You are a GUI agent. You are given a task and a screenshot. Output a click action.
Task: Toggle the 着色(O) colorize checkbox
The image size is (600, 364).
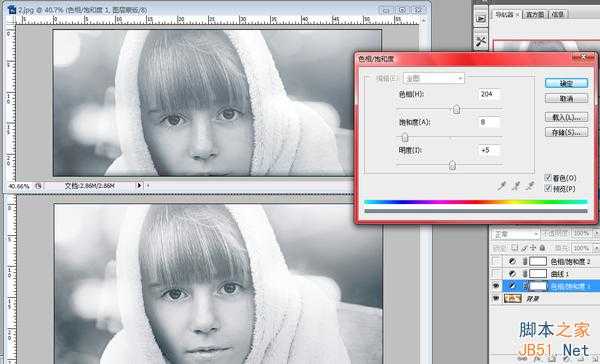[548, 178]
